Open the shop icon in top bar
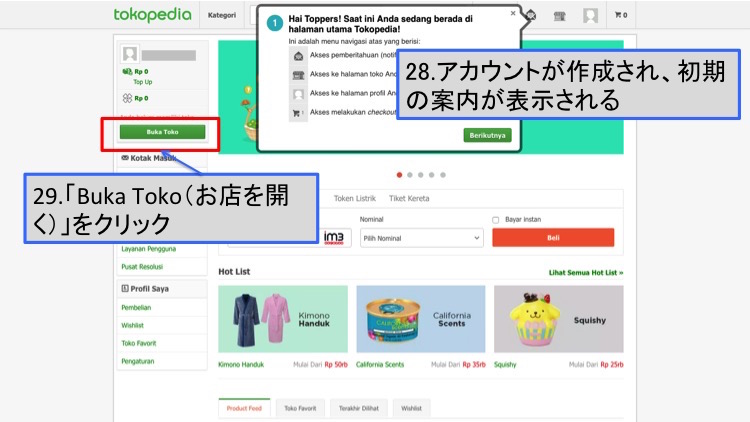Image resolution: width=750 pixels, height=422 pixels. 560,16
